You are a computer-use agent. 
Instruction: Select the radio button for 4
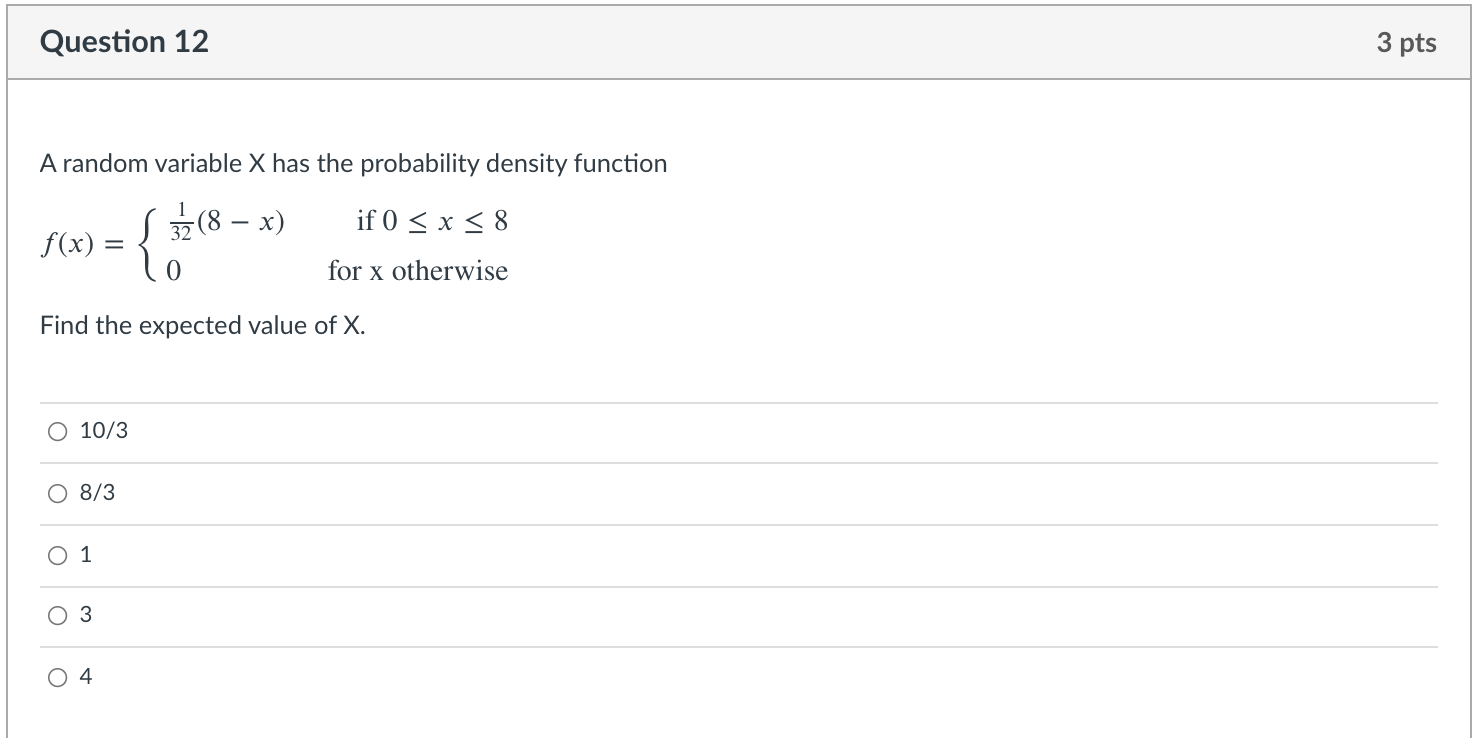point(57,678)
